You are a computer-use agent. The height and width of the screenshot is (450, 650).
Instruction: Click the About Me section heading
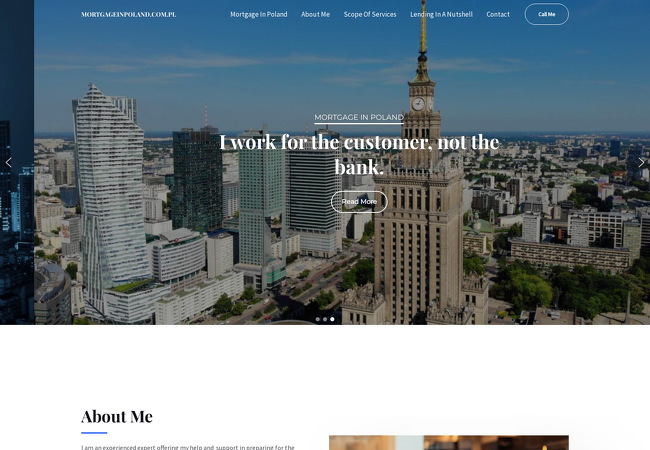click(117, 416)
